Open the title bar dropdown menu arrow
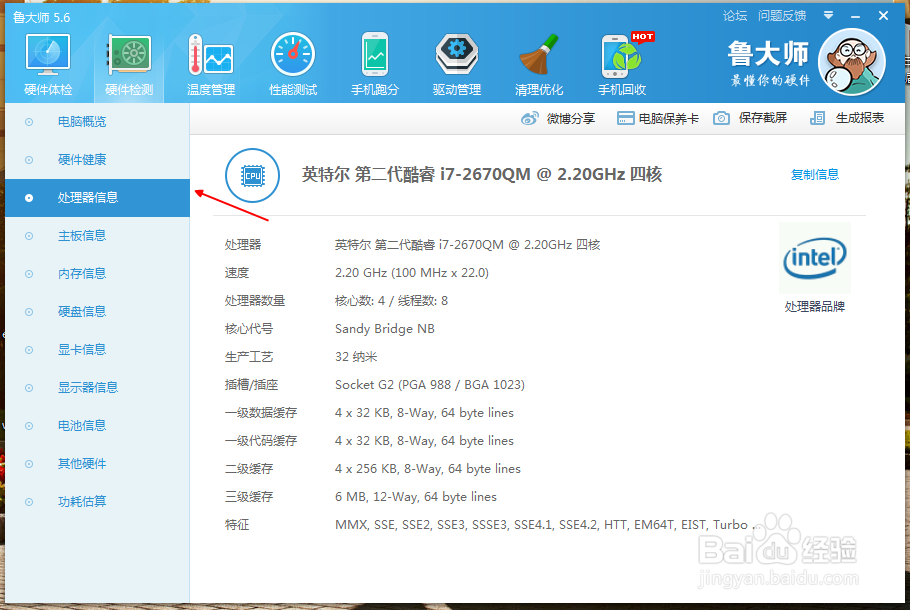The image size is (910, 610). pos(829,16)
